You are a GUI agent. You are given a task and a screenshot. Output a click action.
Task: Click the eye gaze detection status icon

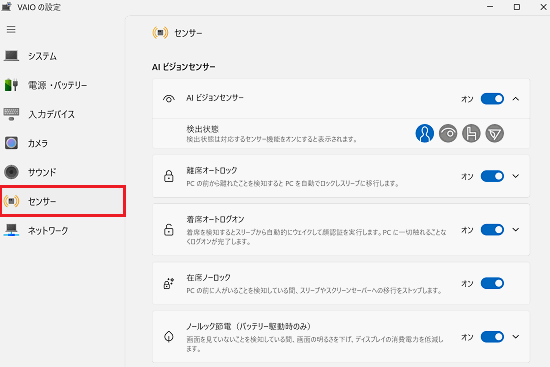click(448, 133)
